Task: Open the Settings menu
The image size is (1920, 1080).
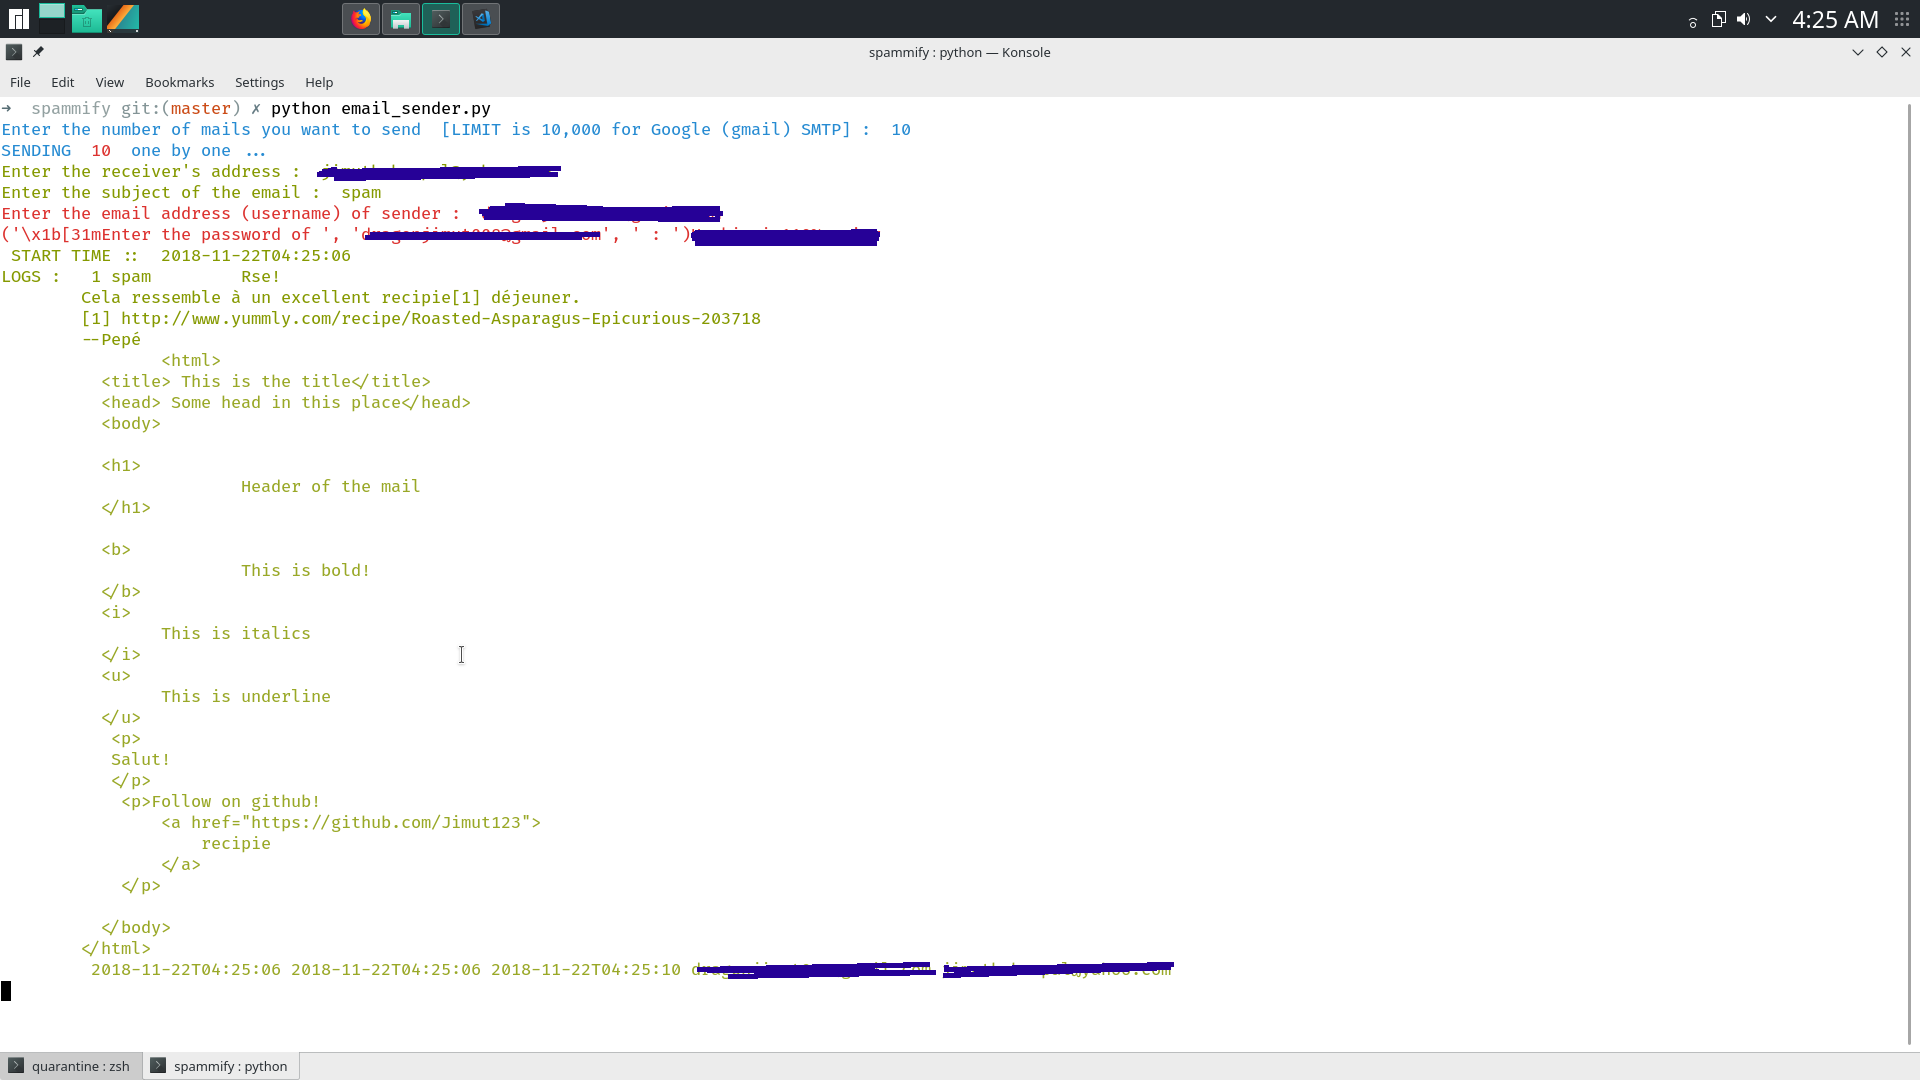Action: coord(259,82)
